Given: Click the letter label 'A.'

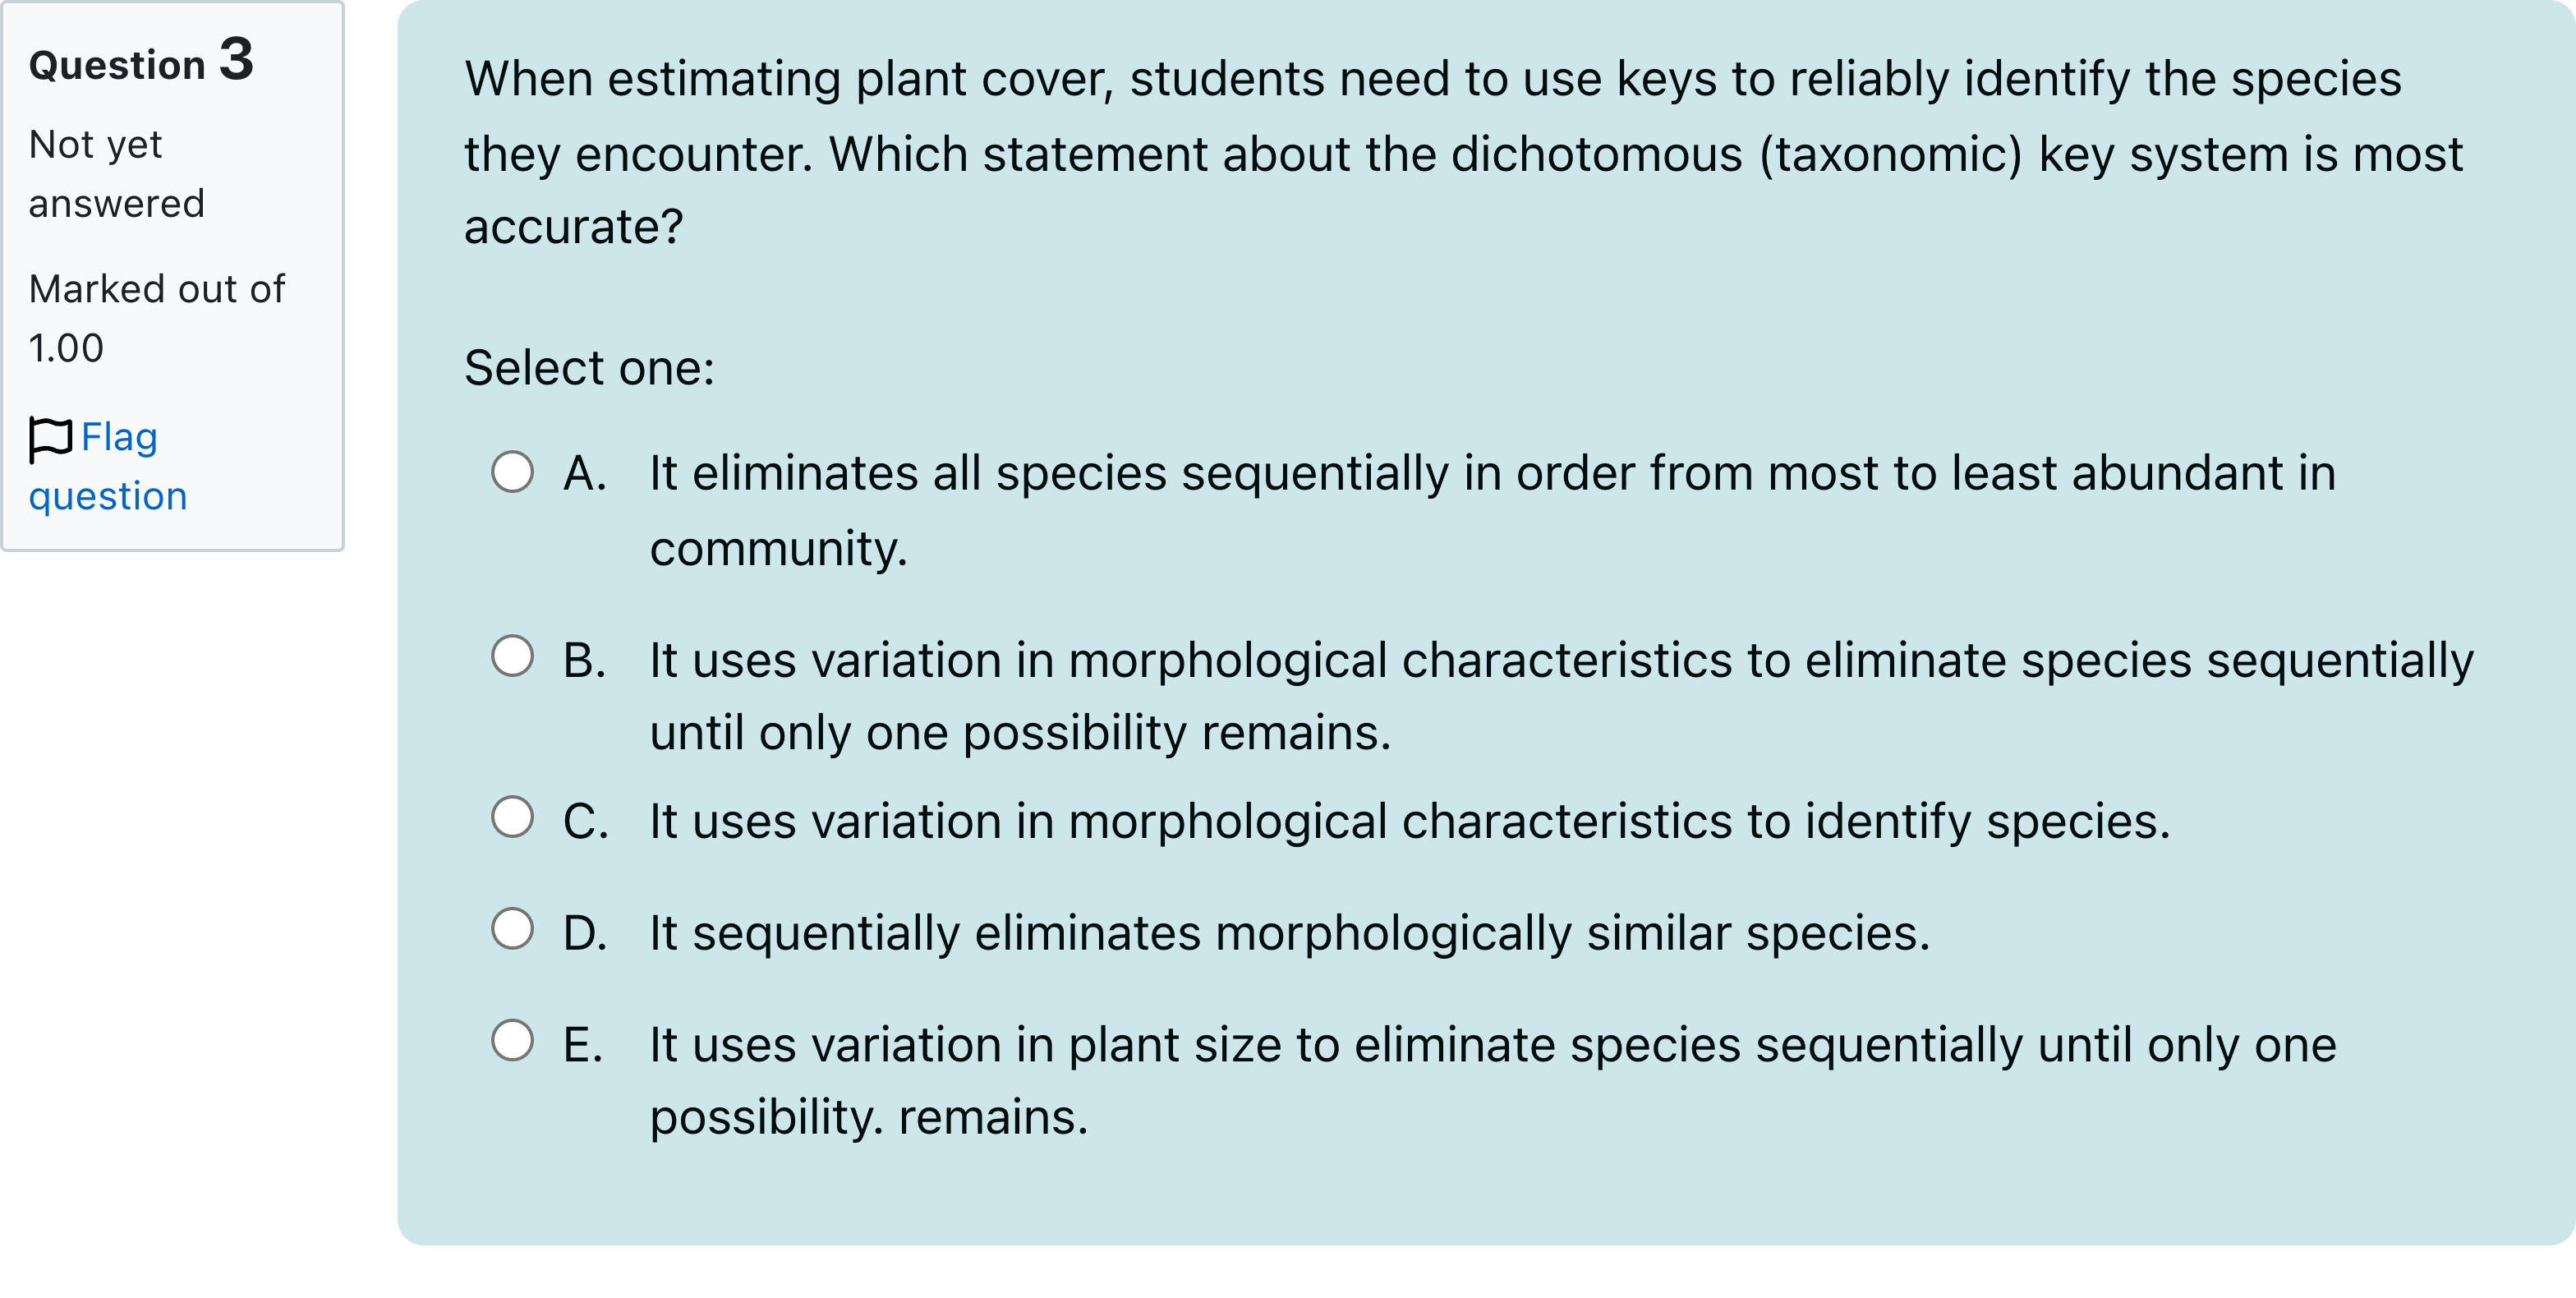Looking at the screenshot, I should tap(585, 474).
